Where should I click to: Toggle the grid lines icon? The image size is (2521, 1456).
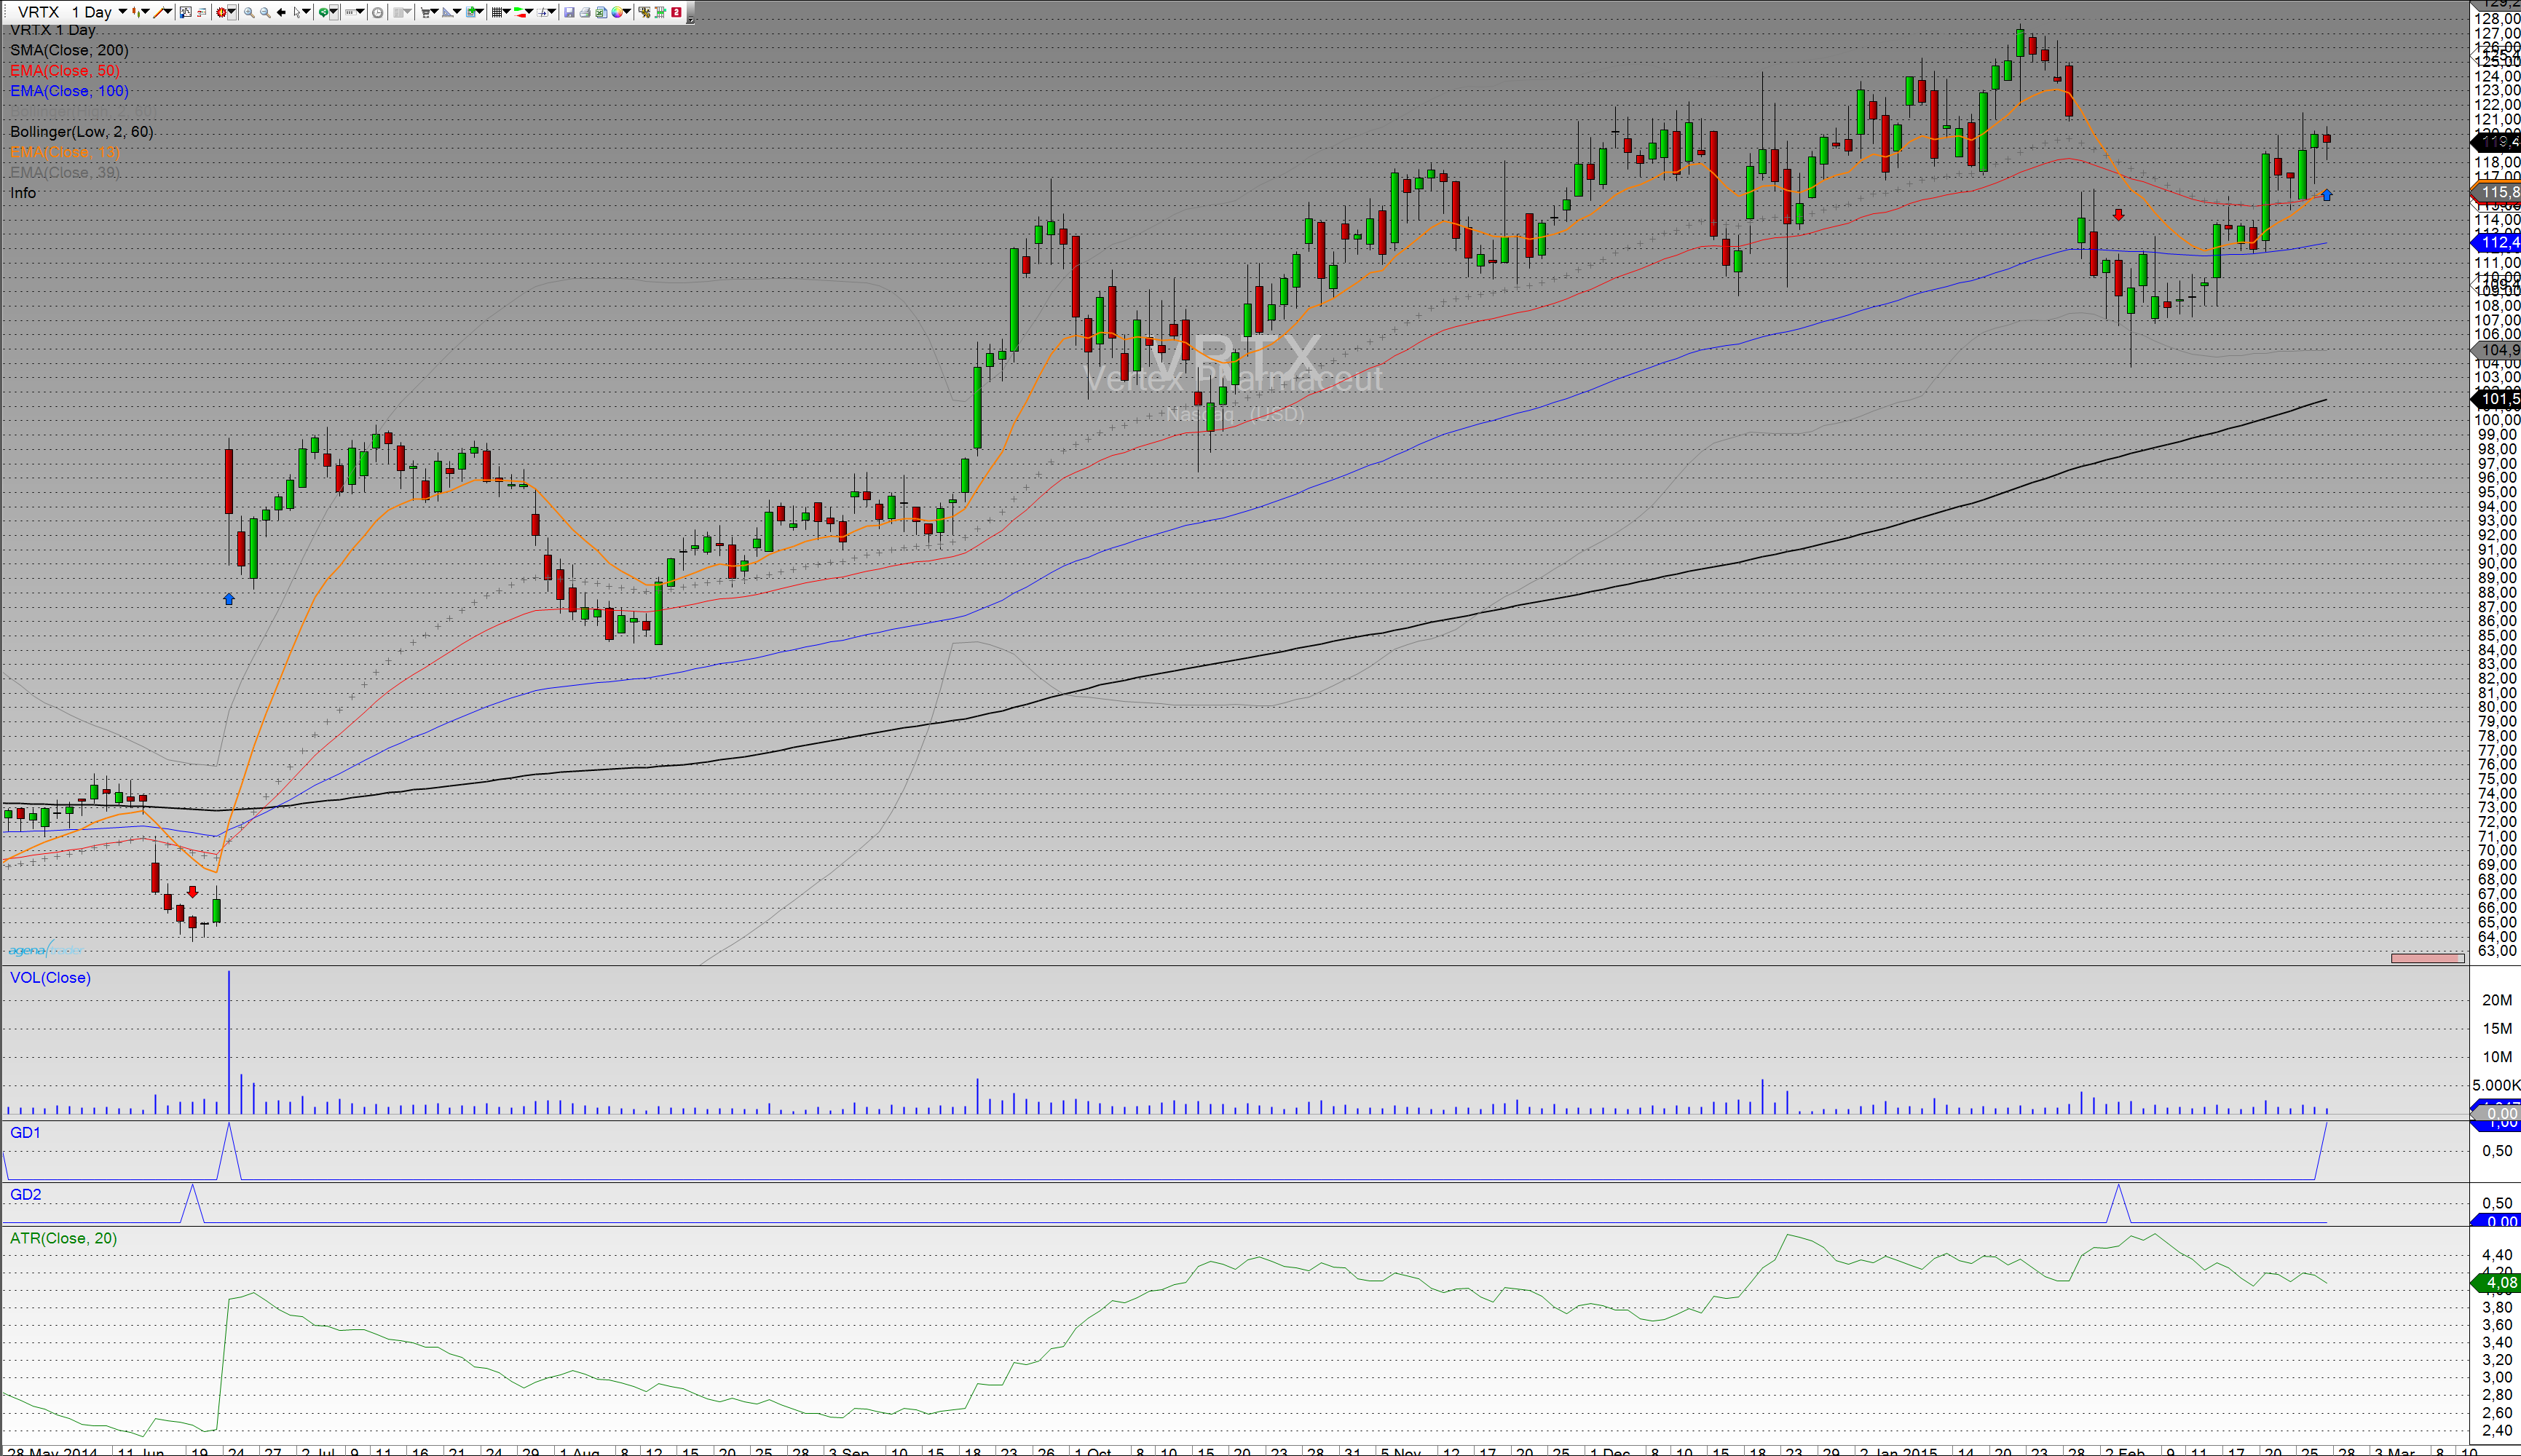click(496, 12)
